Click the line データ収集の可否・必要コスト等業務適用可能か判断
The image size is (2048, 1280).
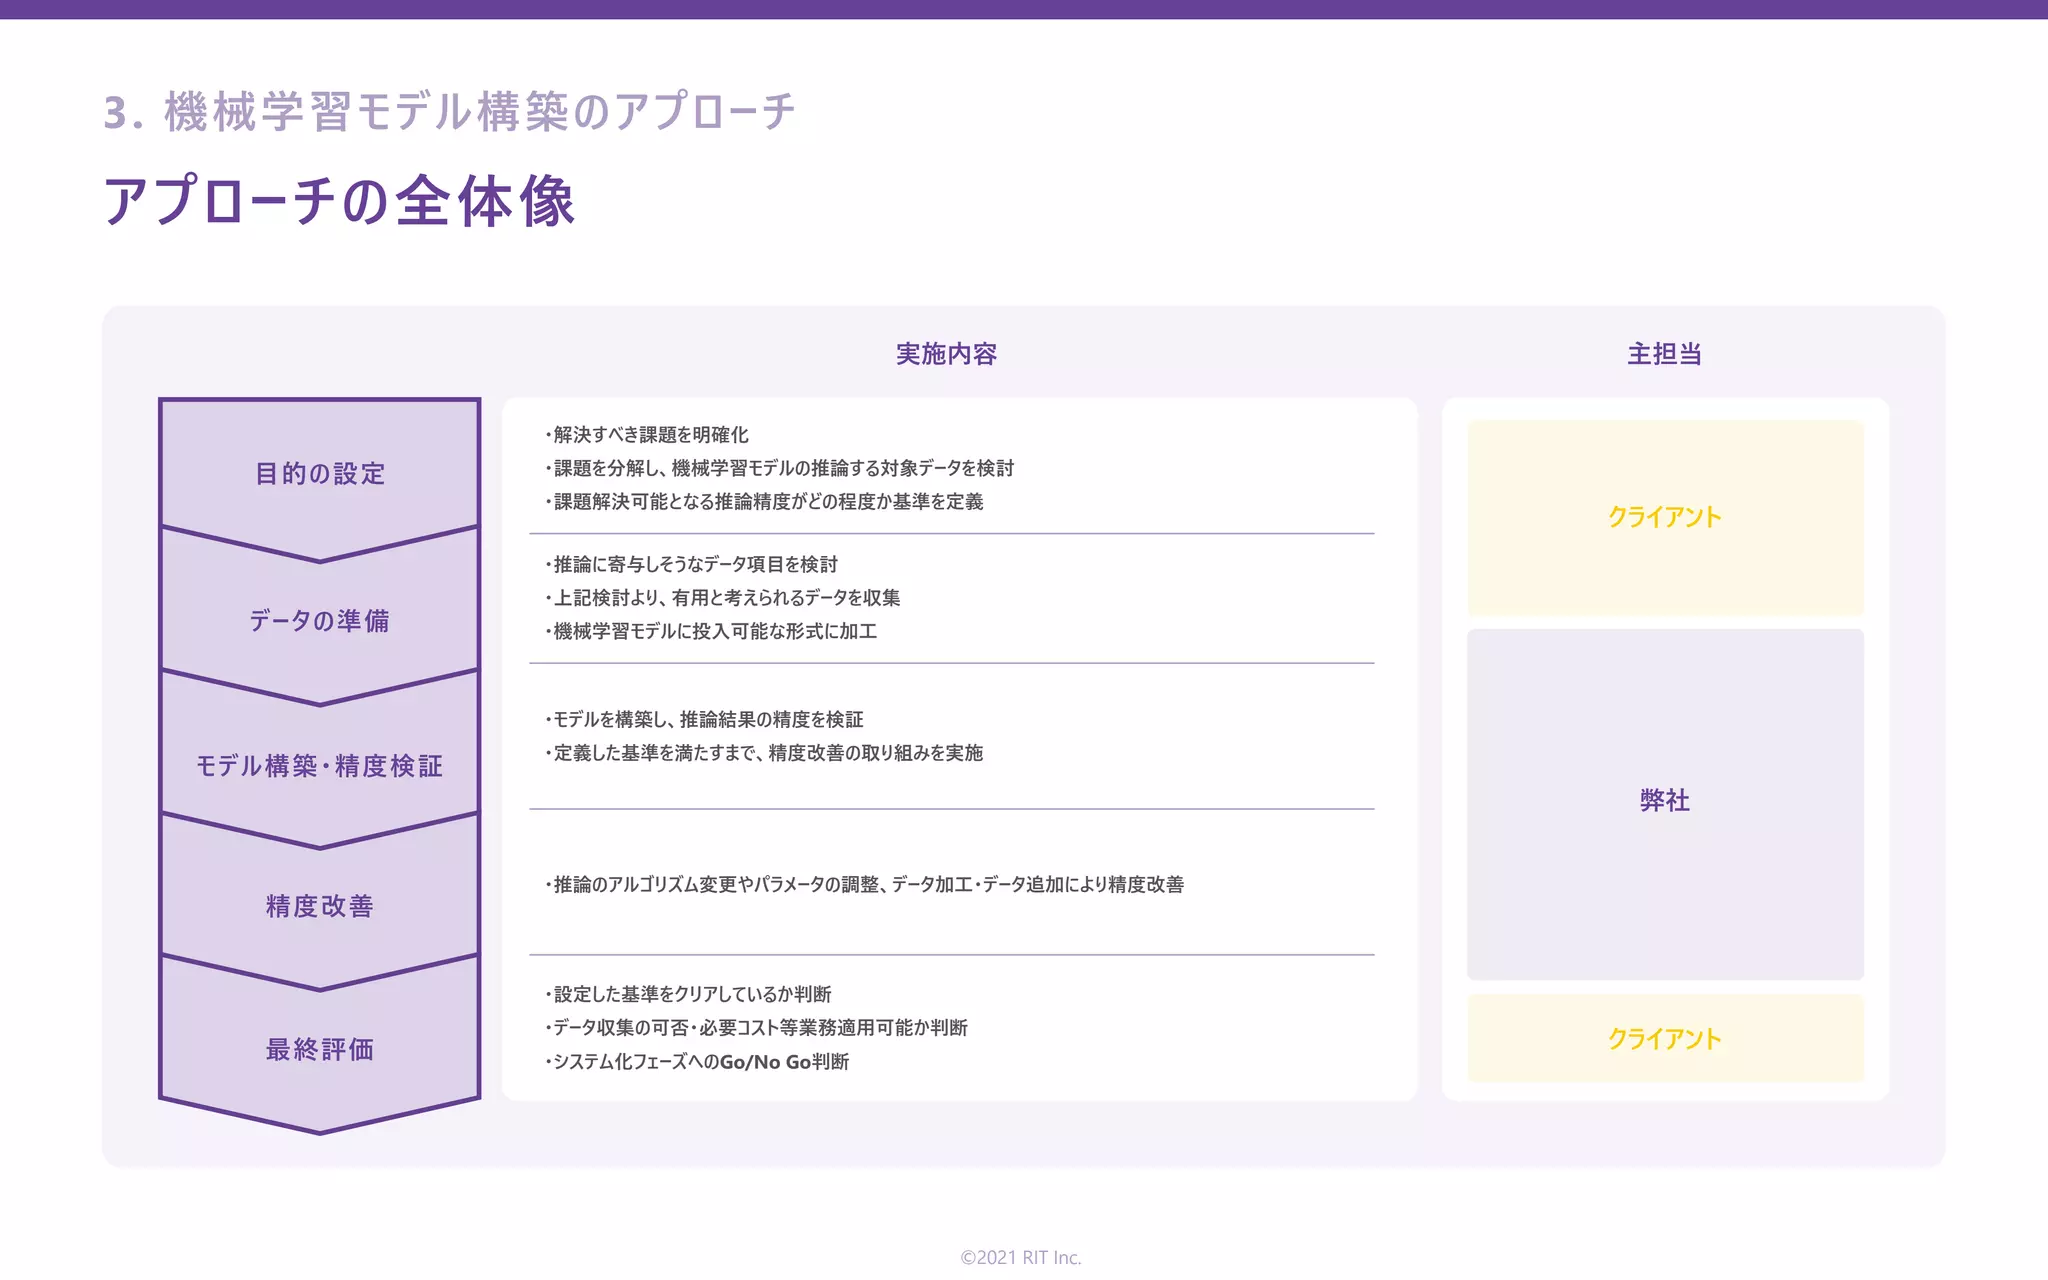756,1027
